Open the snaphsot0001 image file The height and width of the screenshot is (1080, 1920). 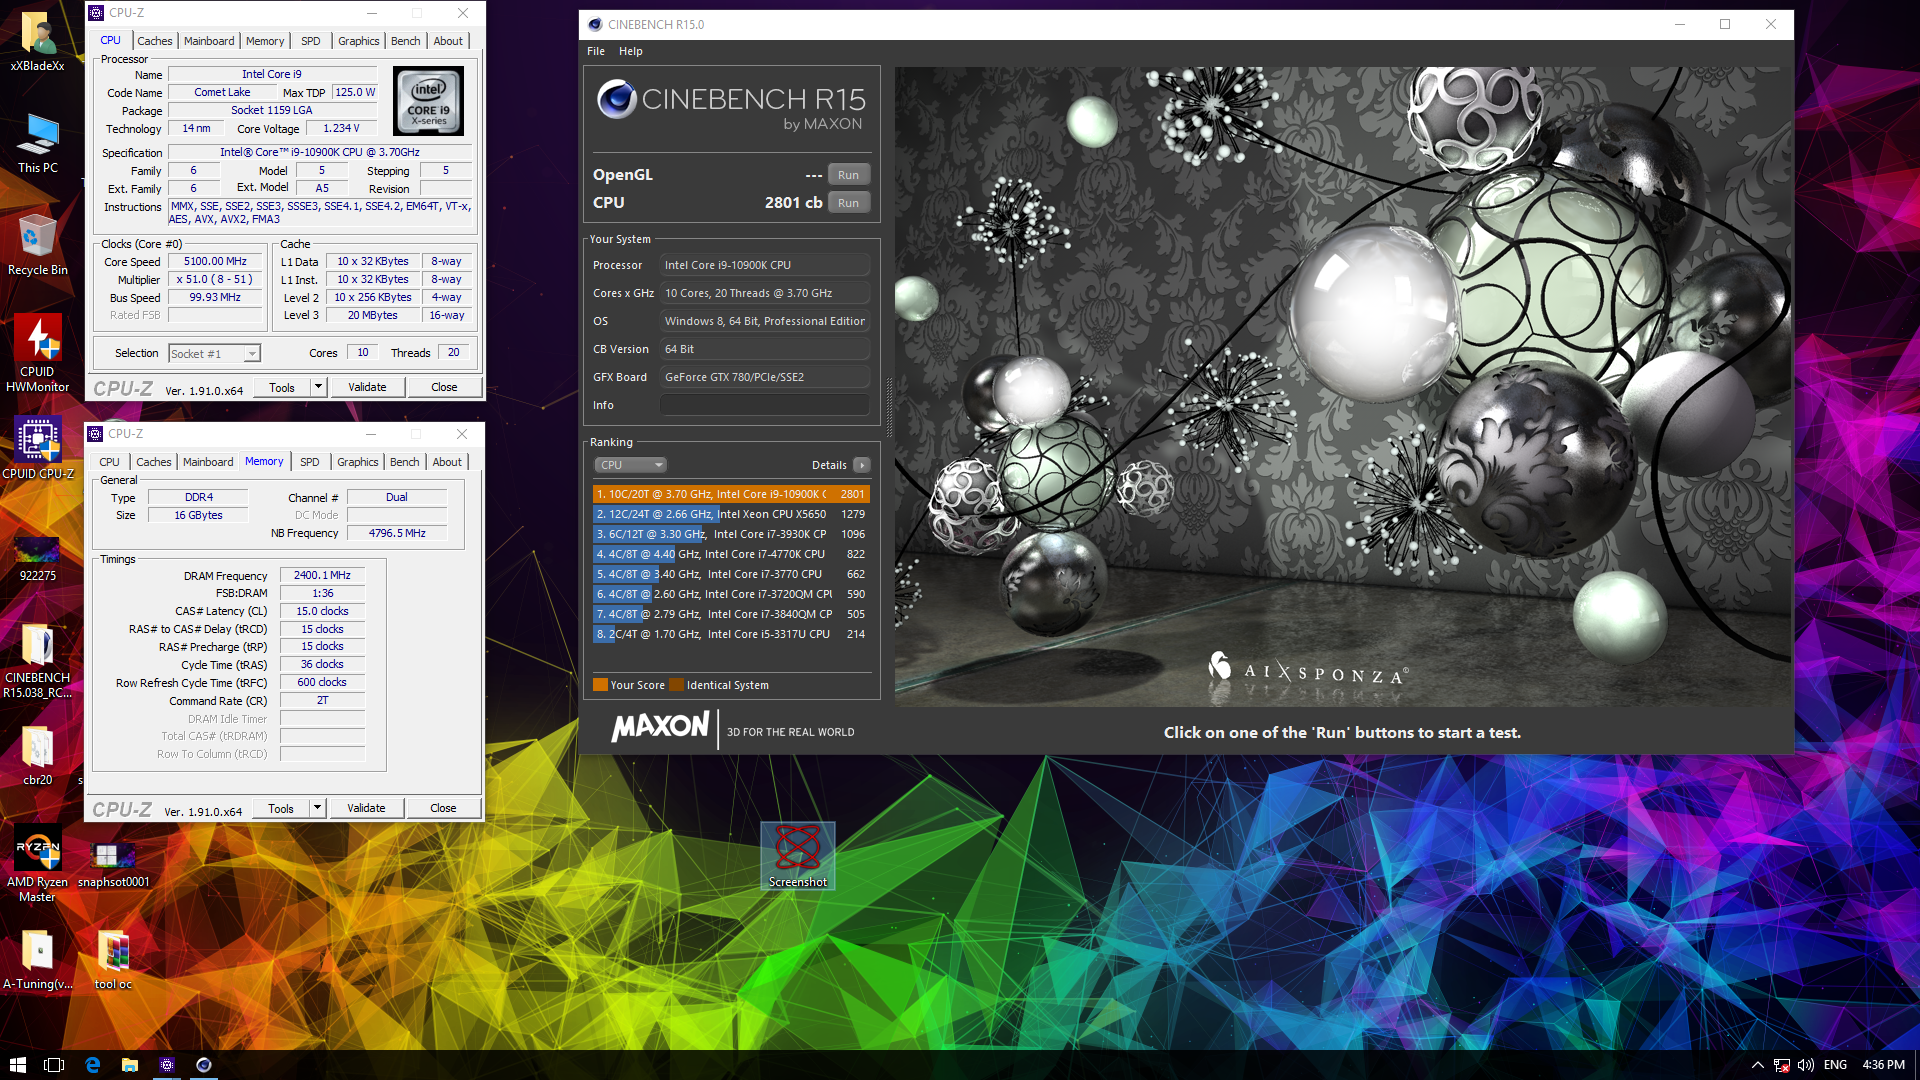point(113,864)
